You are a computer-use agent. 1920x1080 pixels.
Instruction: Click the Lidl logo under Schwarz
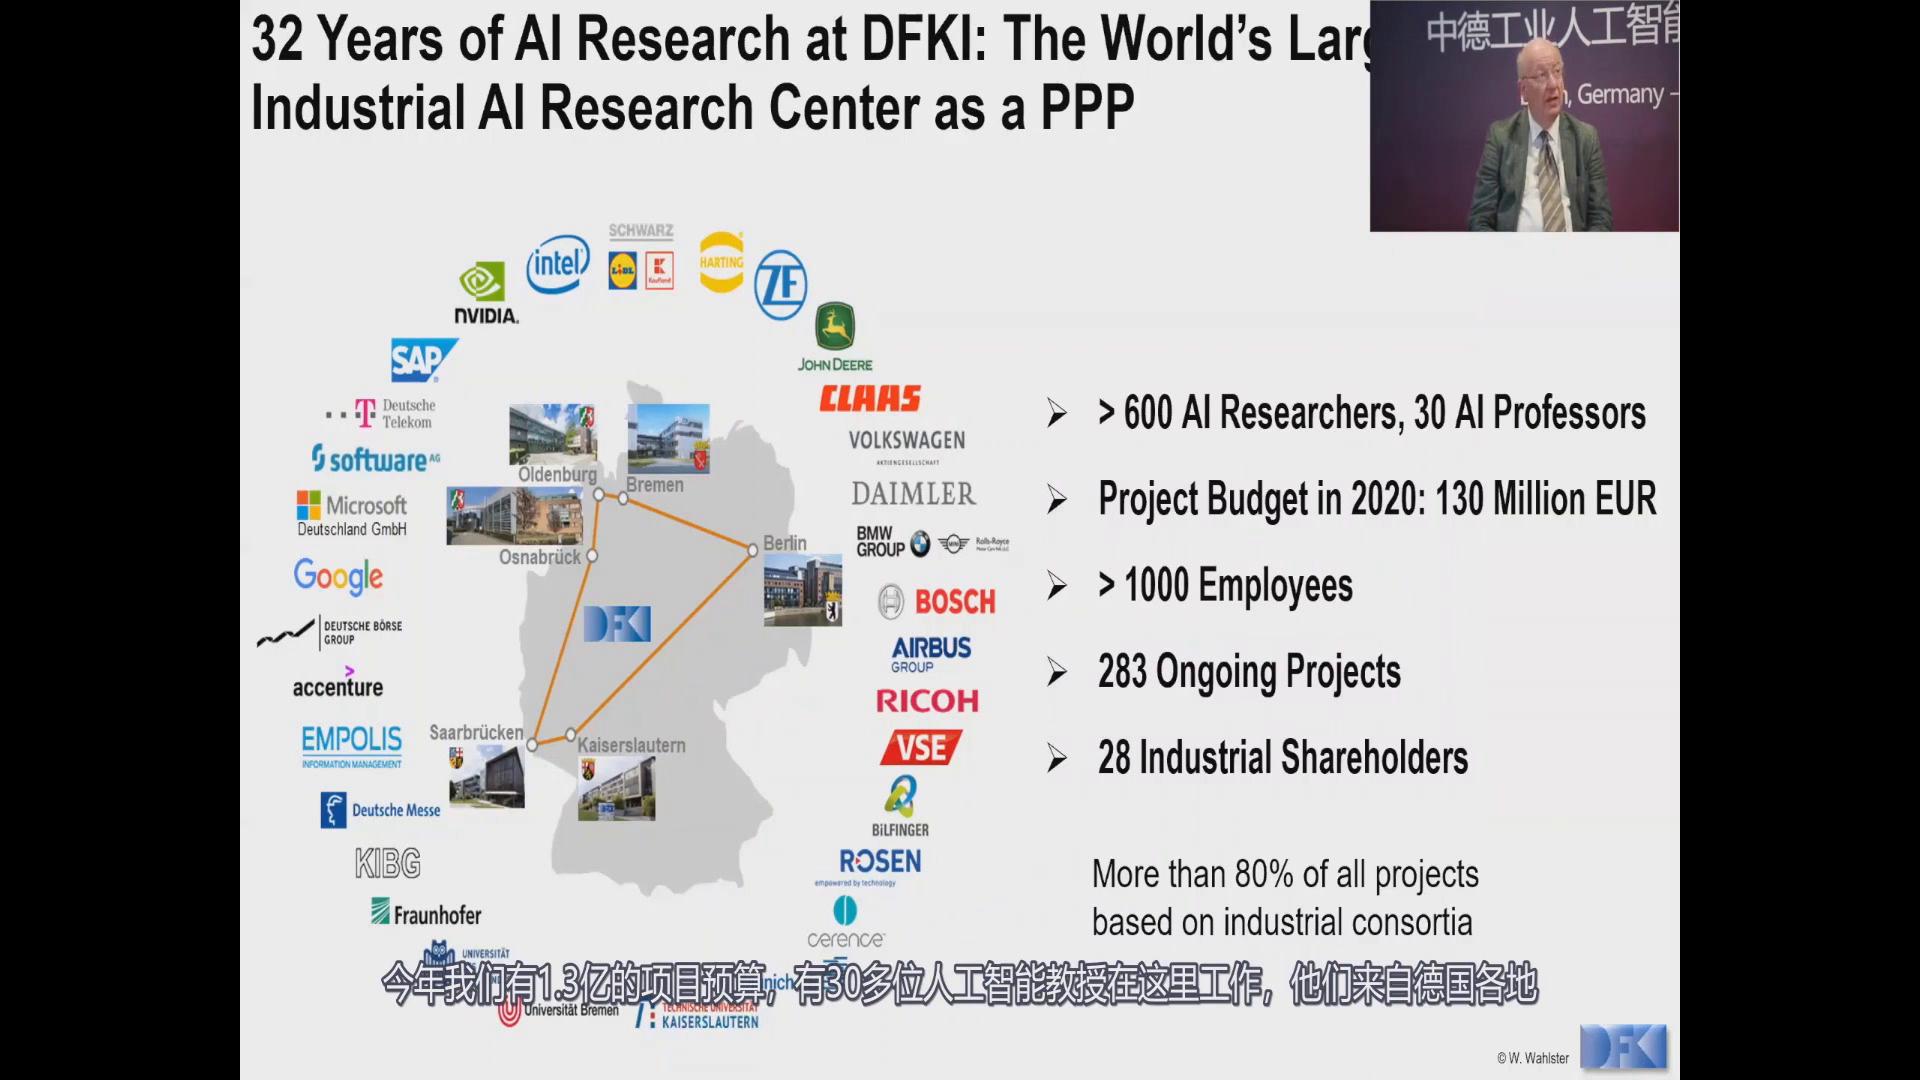622,271
